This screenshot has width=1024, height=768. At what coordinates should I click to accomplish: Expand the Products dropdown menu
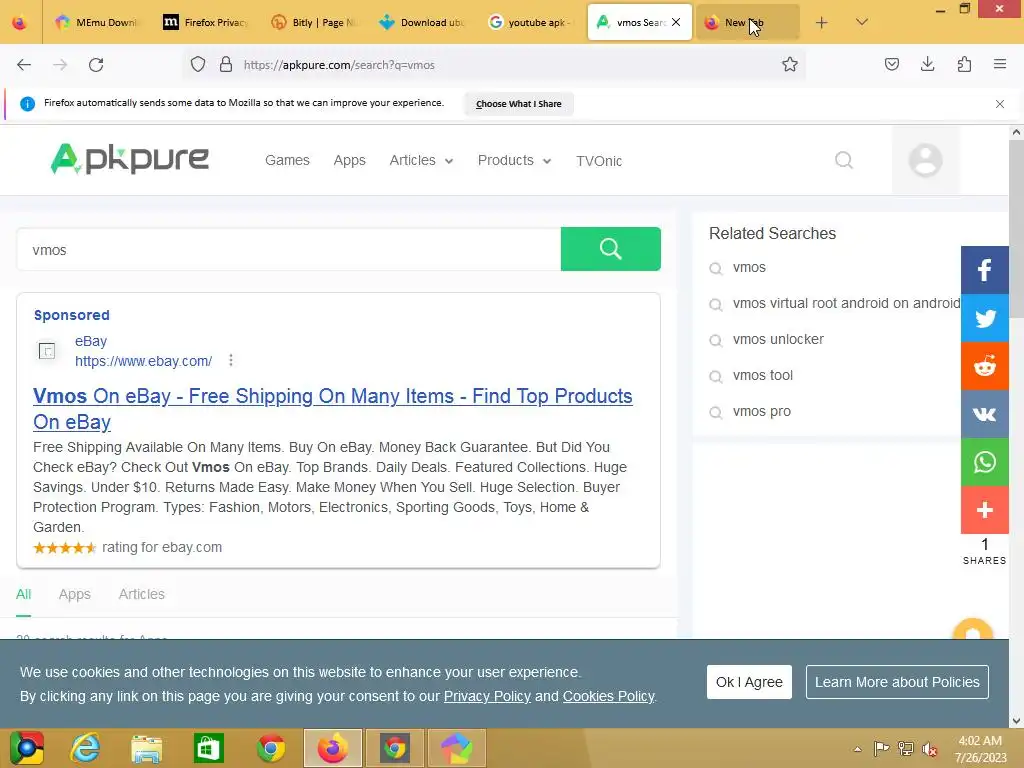(515, 161)
